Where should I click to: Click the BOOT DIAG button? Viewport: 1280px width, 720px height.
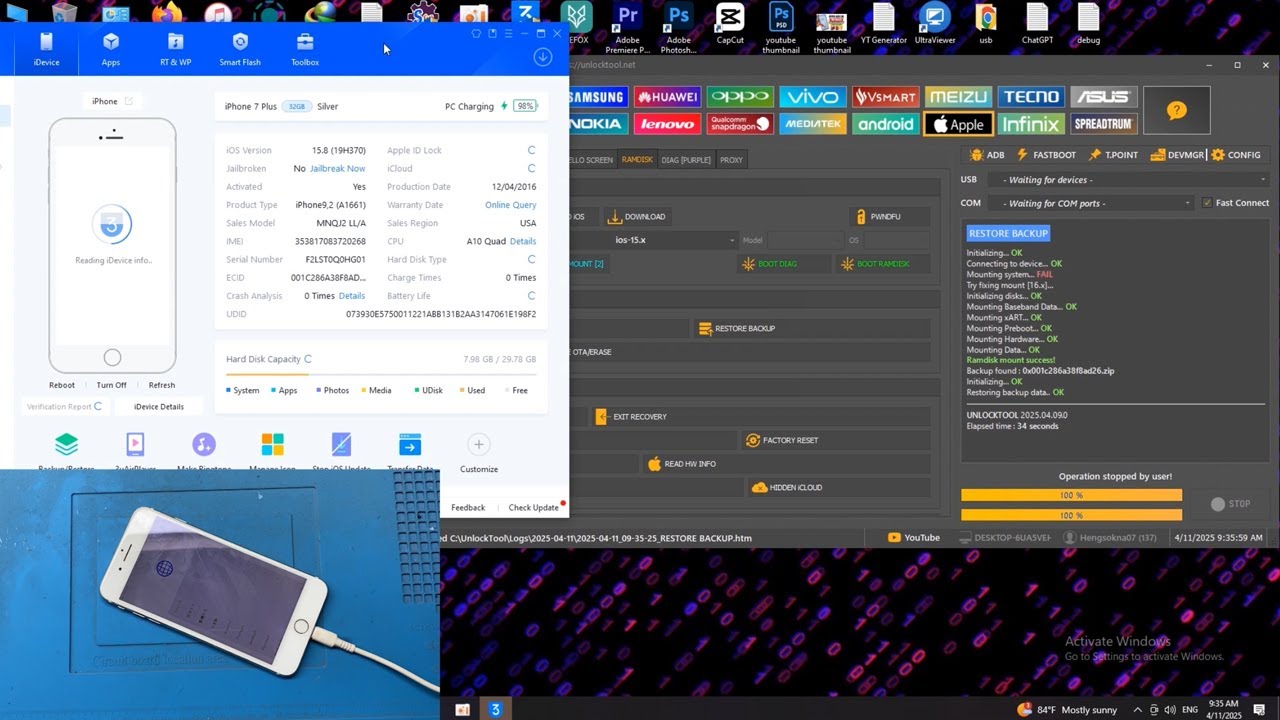pos(785,264)
